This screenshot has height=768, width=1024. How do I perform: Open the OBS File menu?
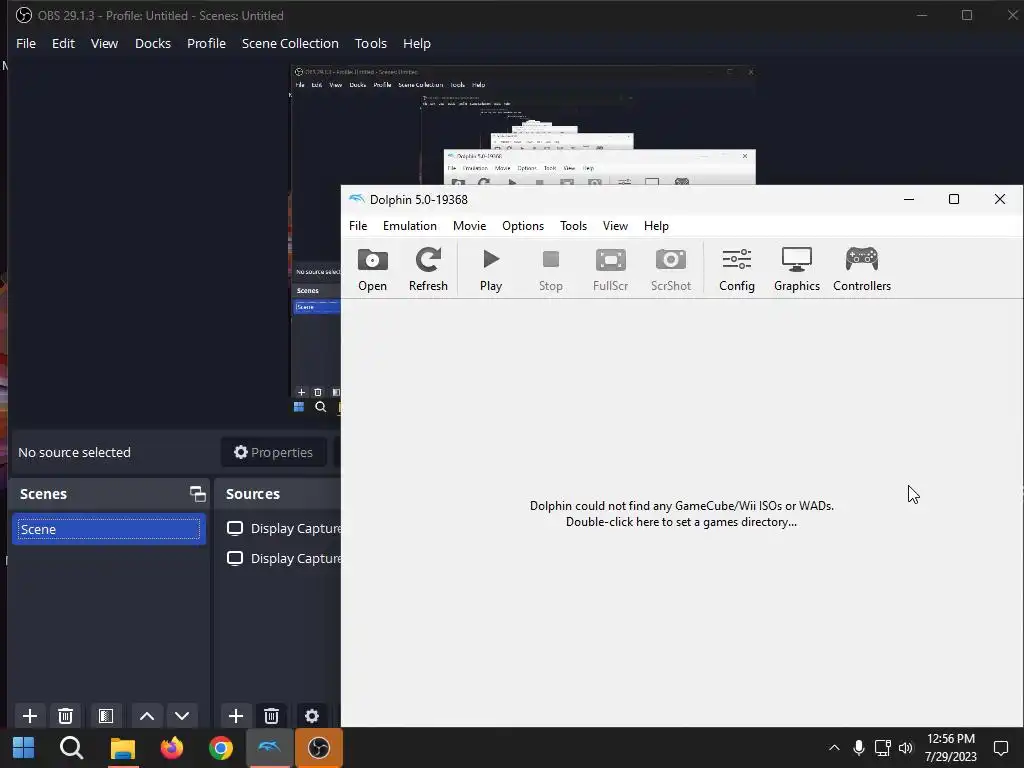(x=26, y=44)
